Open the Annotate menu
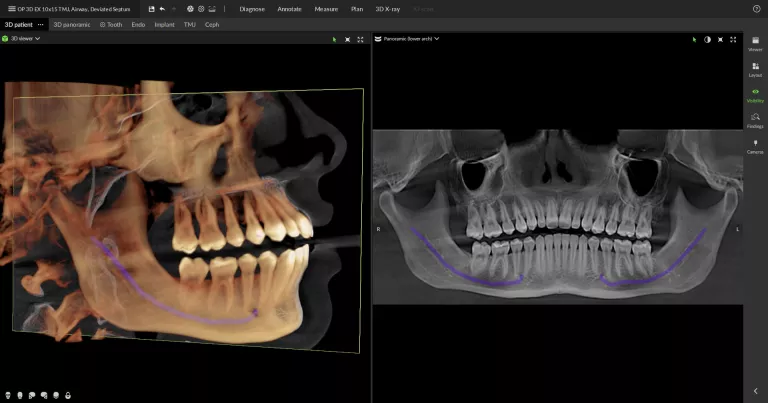Image resolution: width=768 pixels, height=403 pixels. [x=289, y=9]
